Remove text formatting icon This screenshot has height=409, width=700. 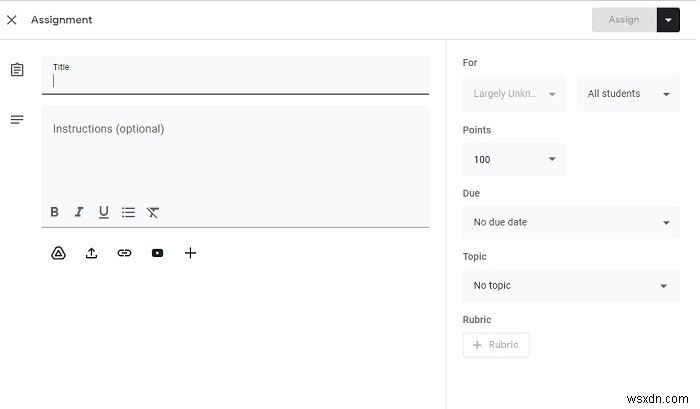coord(153,213)
